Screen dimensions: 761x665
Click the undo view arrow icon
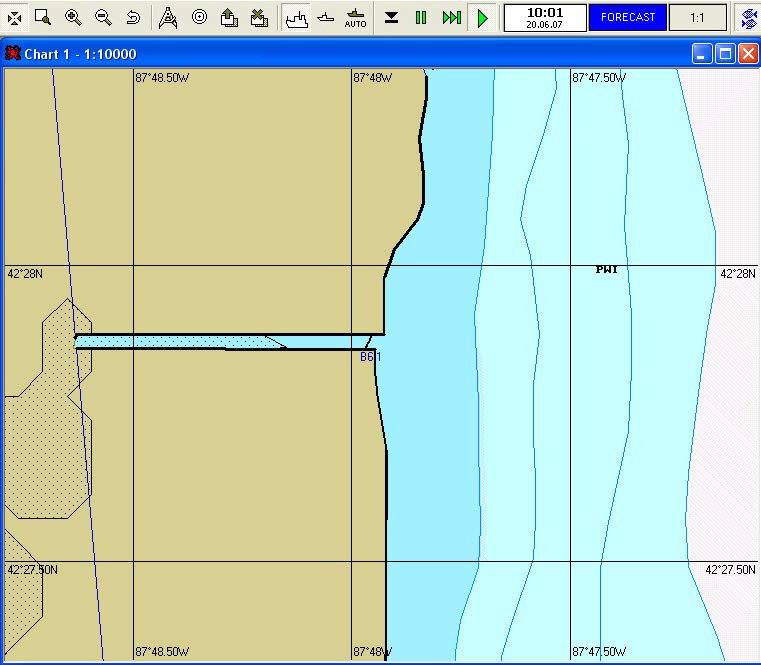click(x=132, y=18)
